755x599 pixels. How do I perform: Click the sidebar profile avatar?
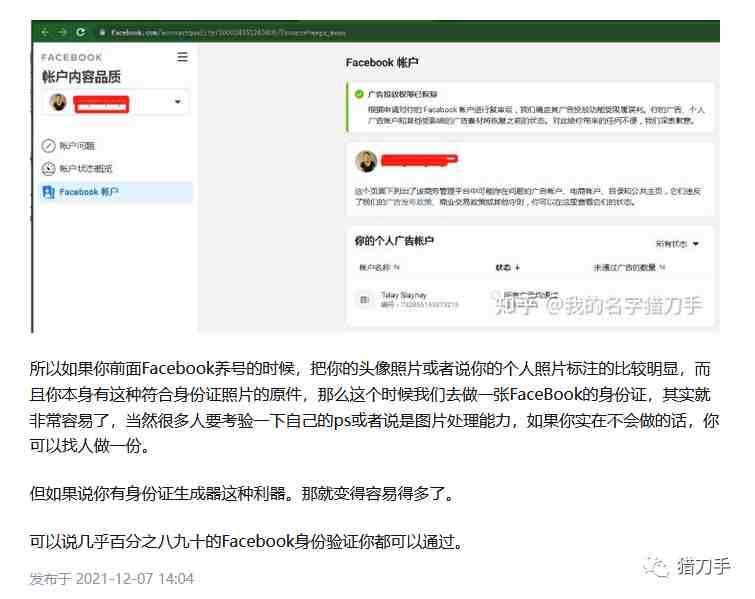pos(58,102)
